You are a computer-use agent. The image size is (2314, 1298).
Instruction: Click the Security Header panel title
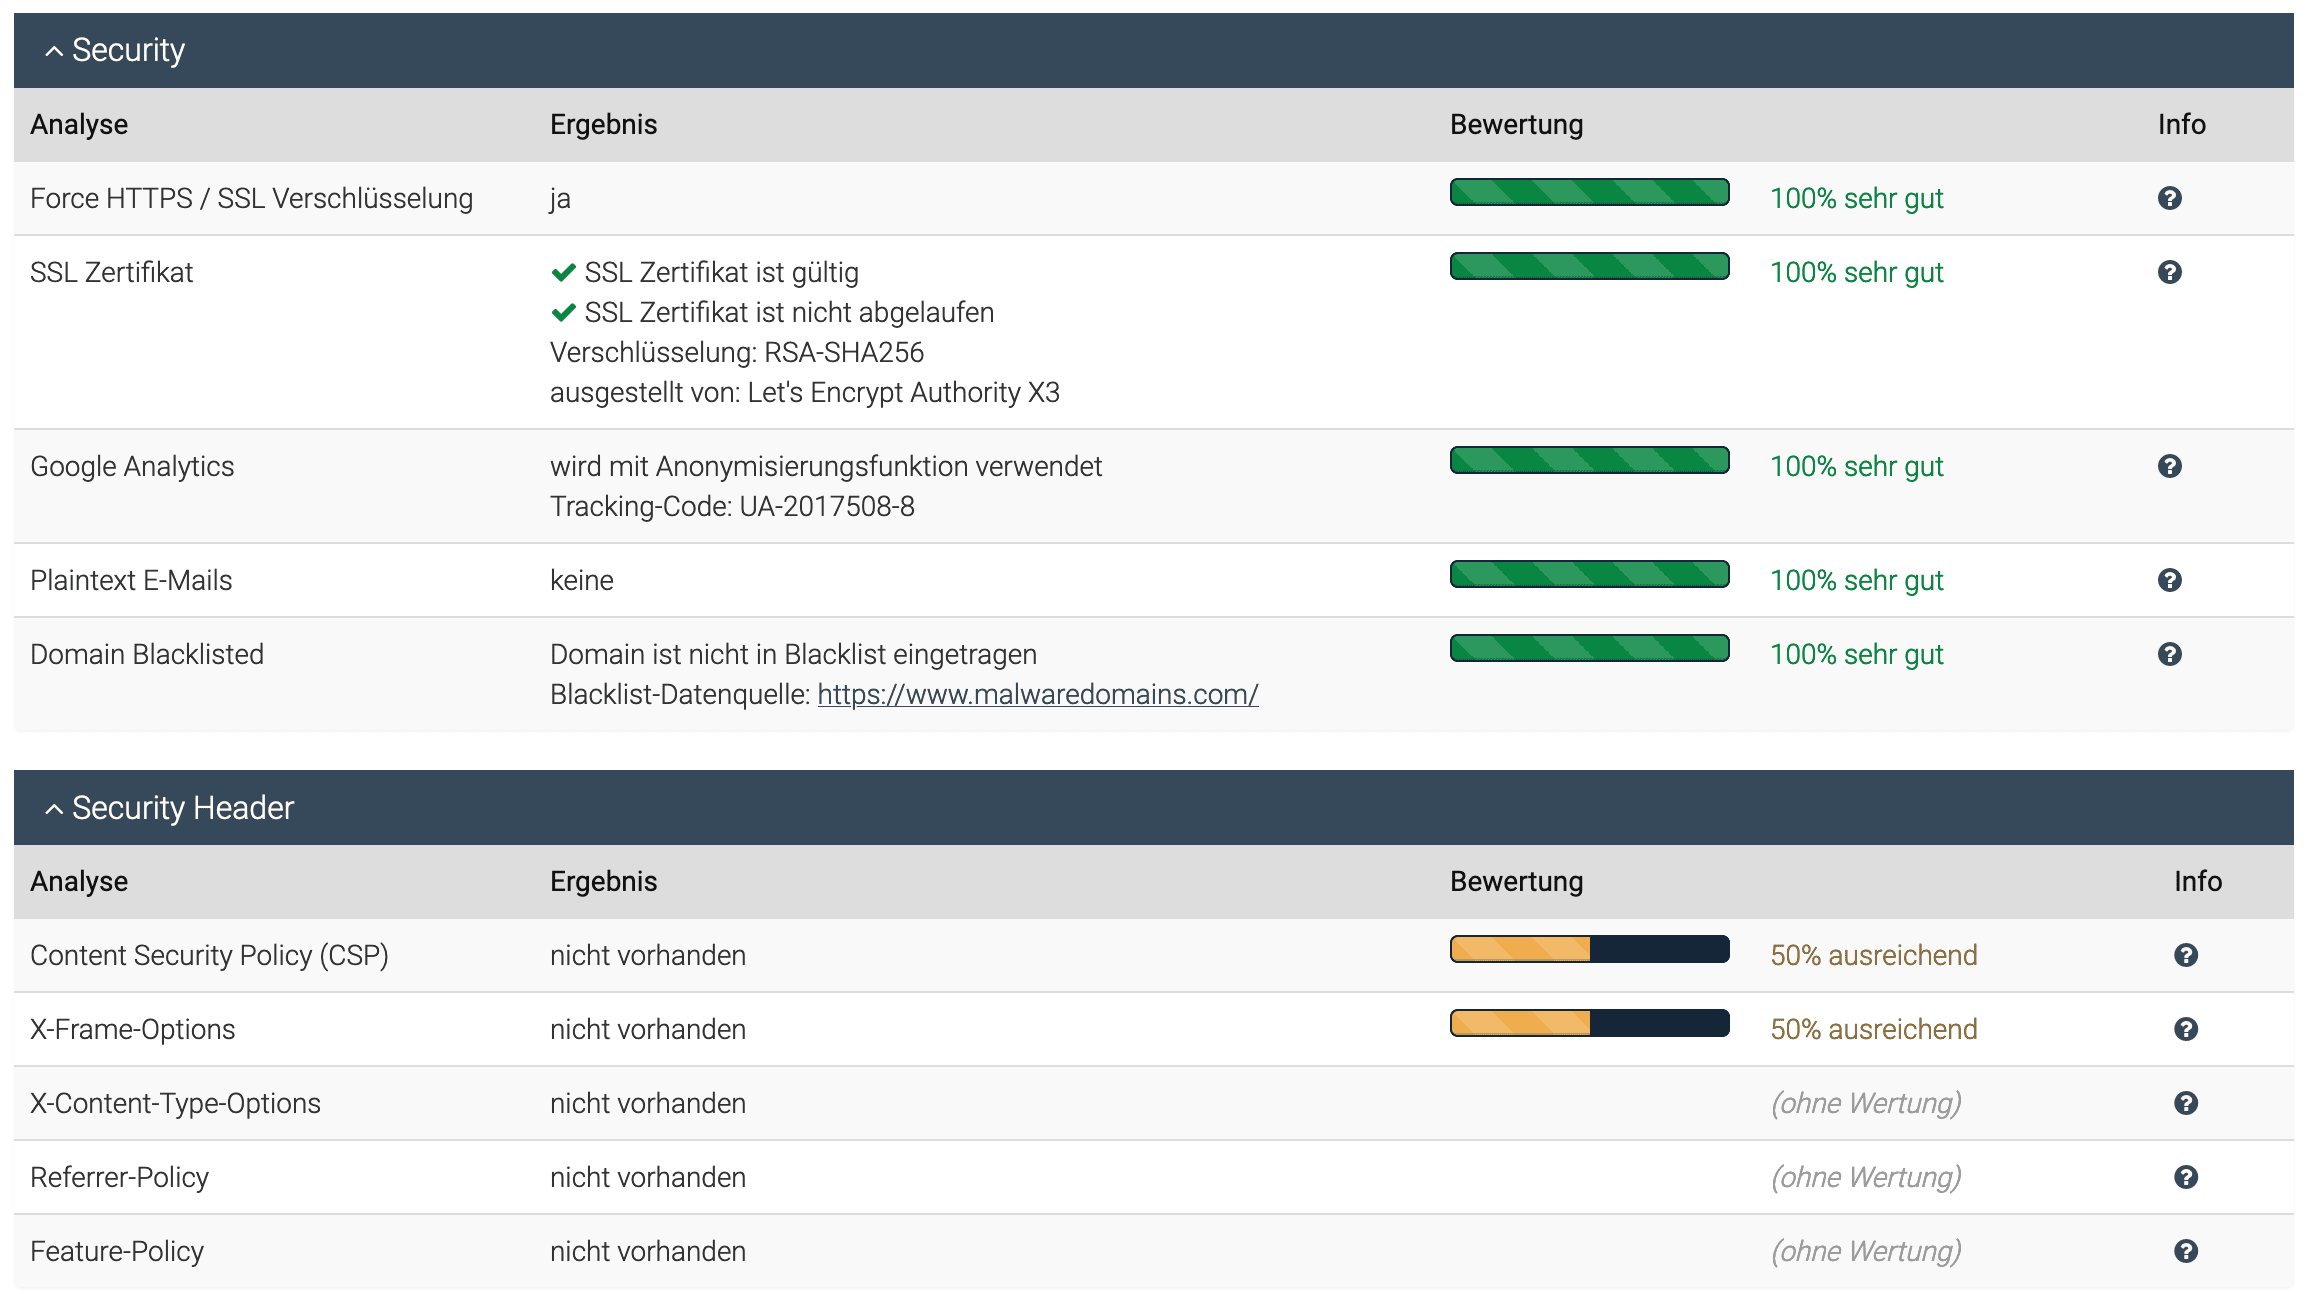[183, 808]
